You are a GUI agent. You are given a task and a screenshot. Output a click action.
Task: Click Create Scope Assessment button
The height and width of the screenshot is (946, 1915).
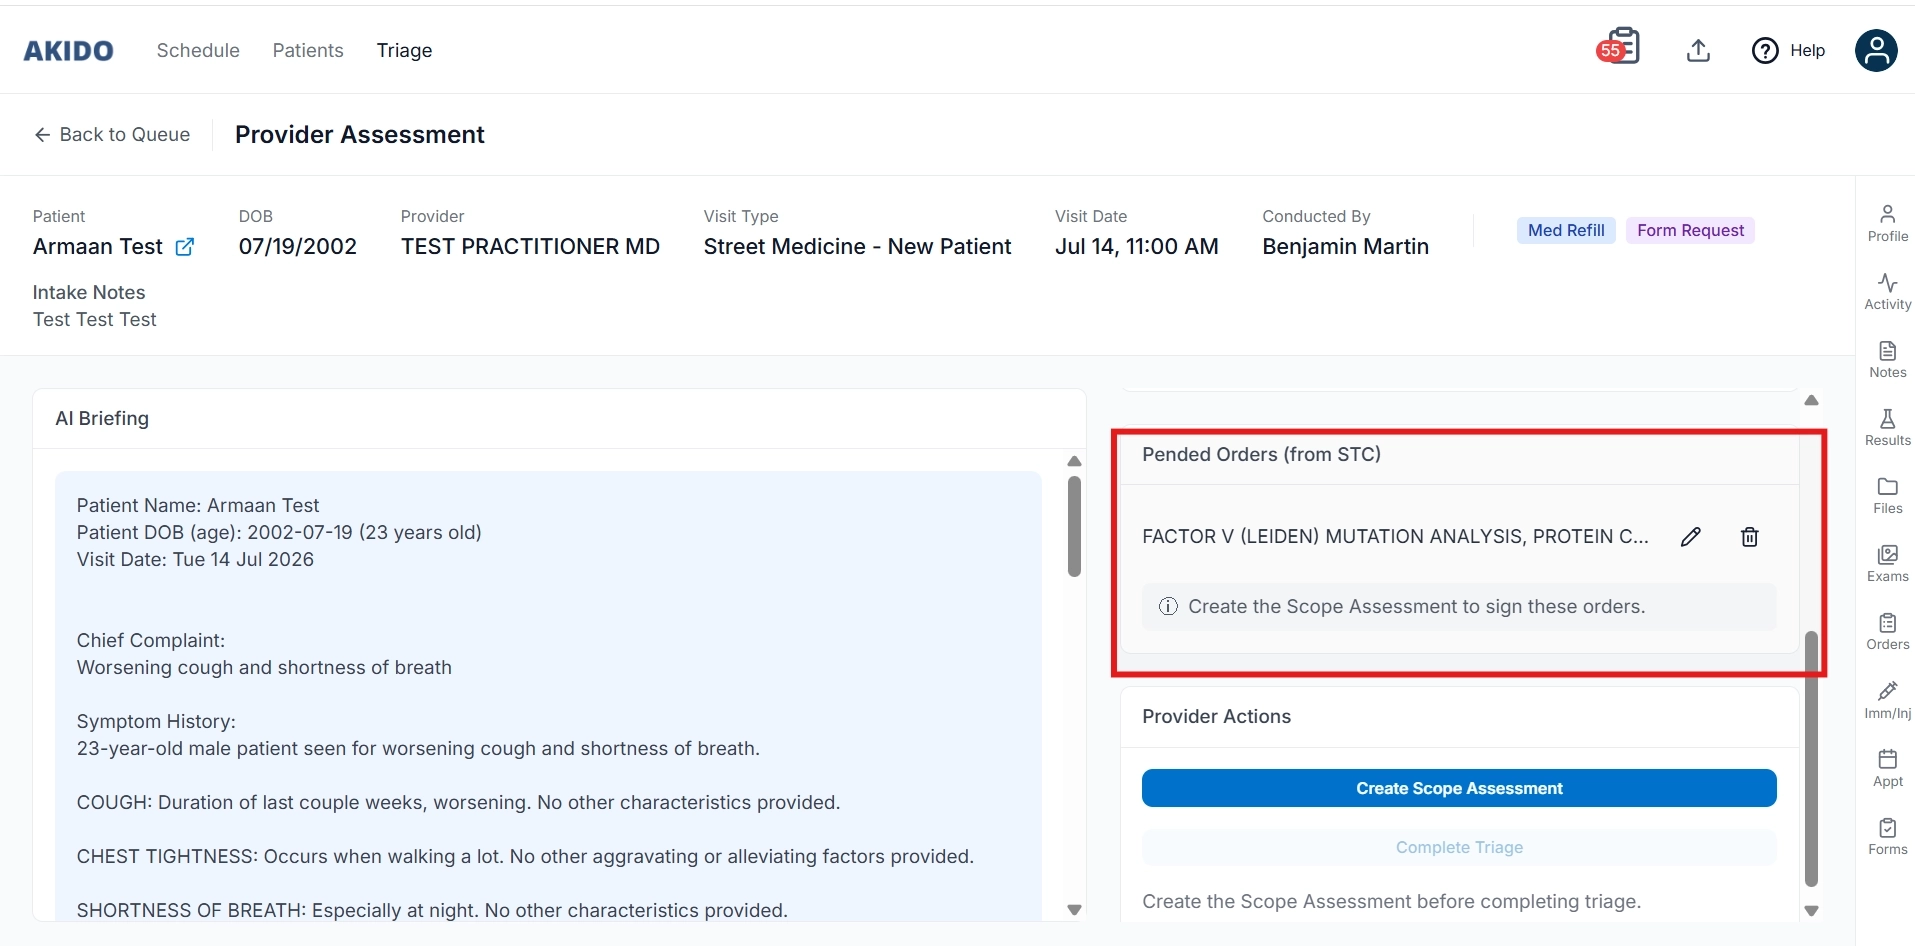(1459, 788)
